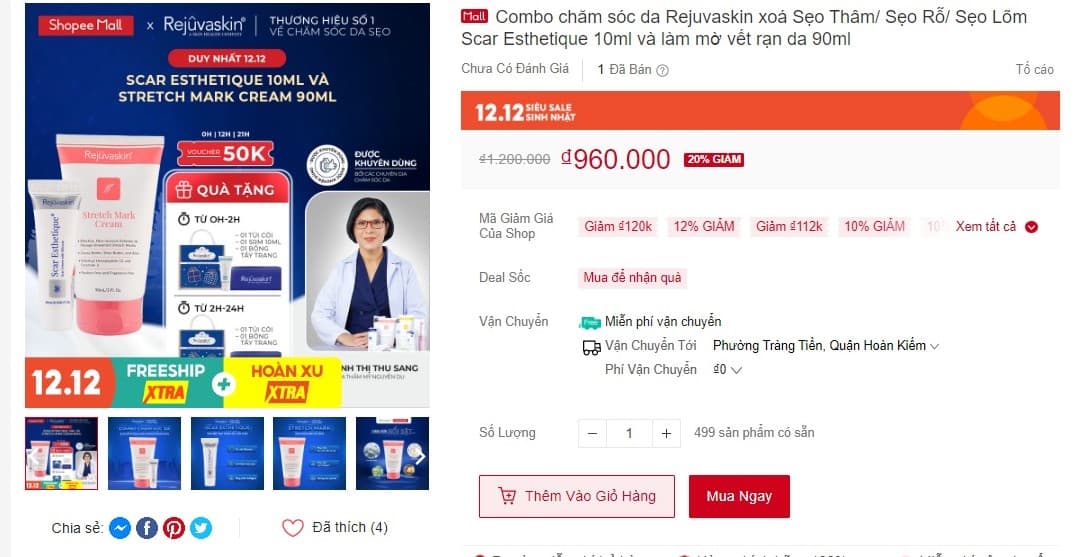Click the heart icon to like product

(292, 528)
